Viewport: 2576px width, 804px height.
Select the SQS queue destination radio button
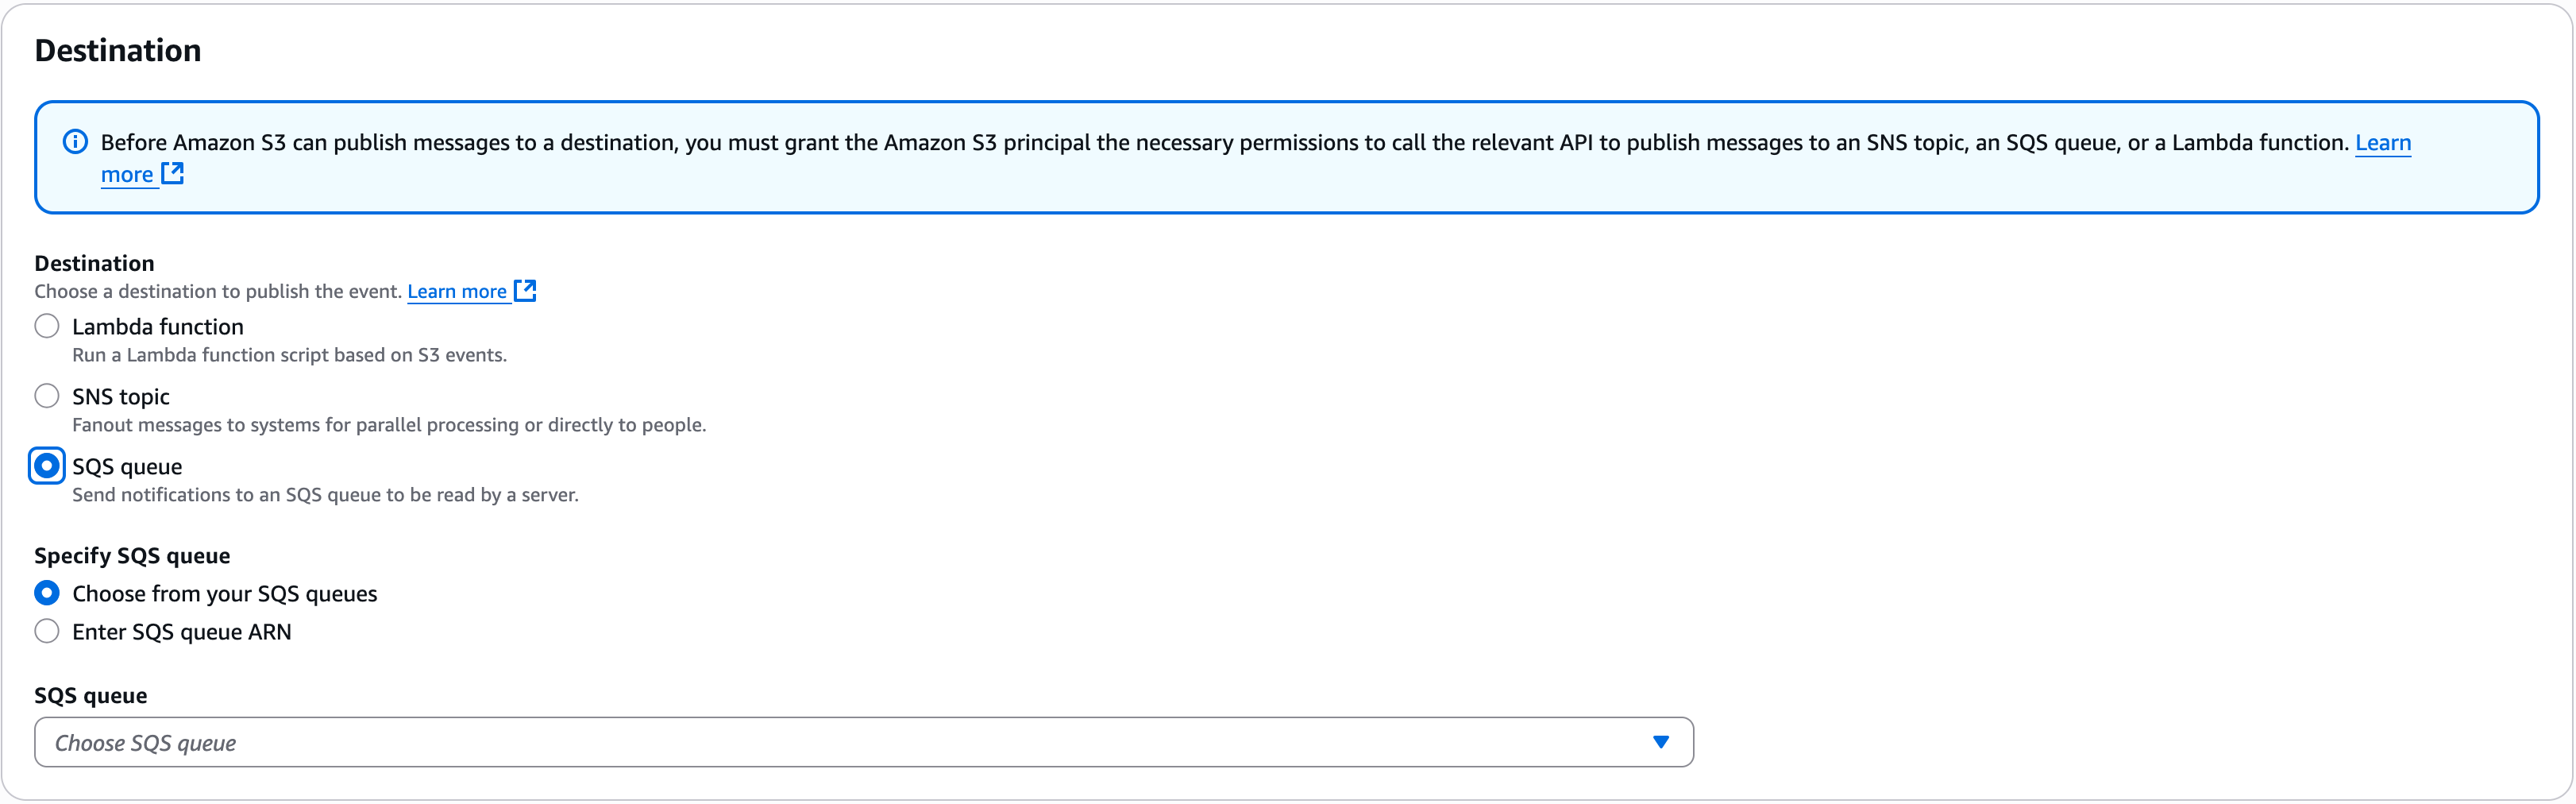[x=47, y=467]
